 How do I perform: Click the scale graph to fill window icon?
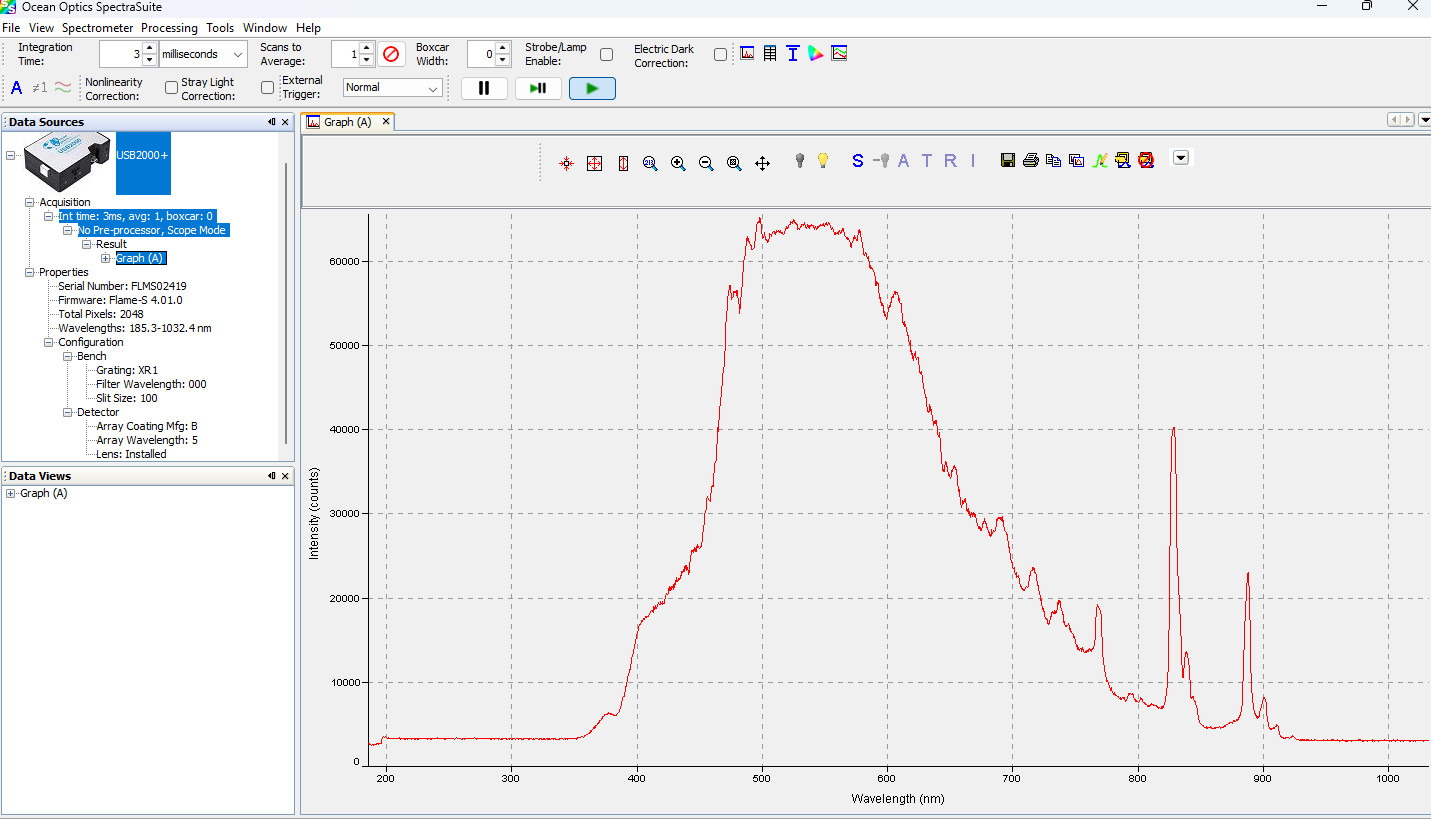[x=595, y=163]
